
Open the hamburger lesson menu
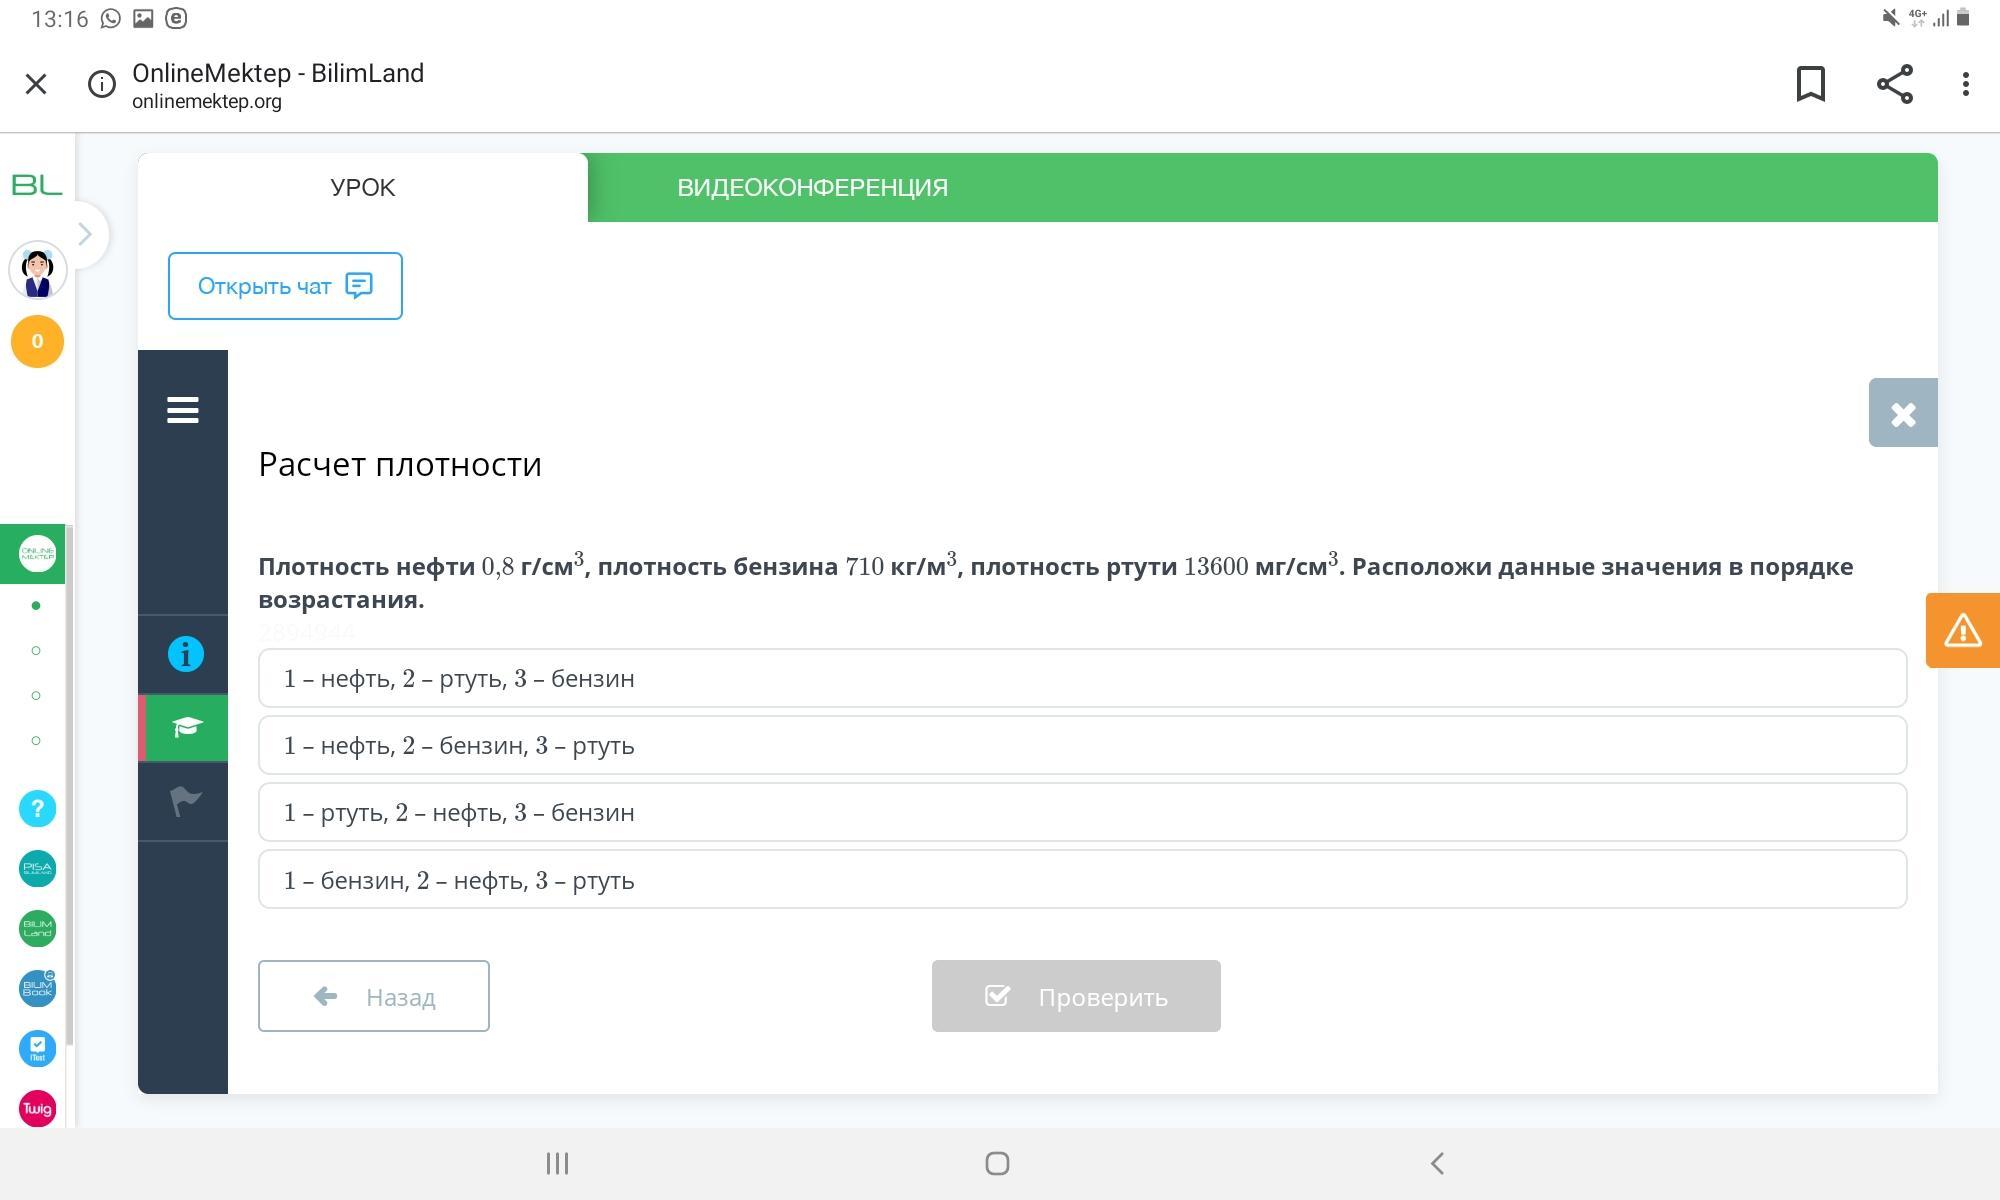pos(183,410)
